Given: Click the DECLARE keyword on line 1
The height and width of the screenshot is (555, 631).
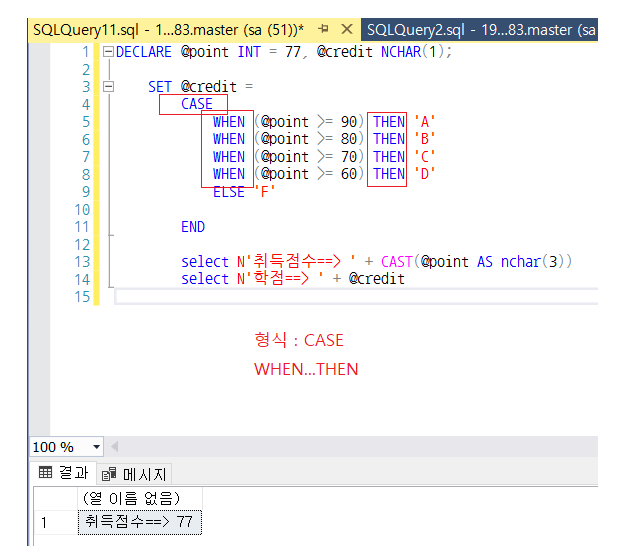Looking at the screenshot, I should coord(144,52).
